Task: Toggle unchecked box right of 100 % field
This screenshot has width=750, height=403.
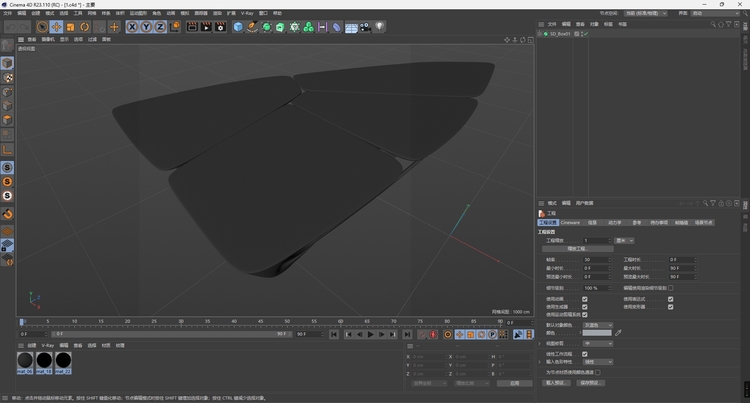Action: [671, 288]
